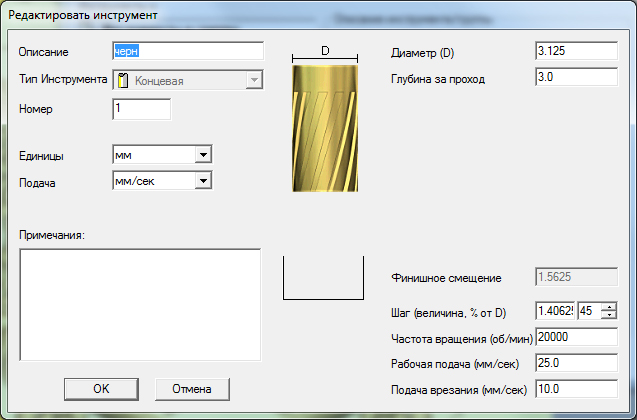637x420 pixels.
Task: Click the tool type icon next to Концевая
Action: 122,81
